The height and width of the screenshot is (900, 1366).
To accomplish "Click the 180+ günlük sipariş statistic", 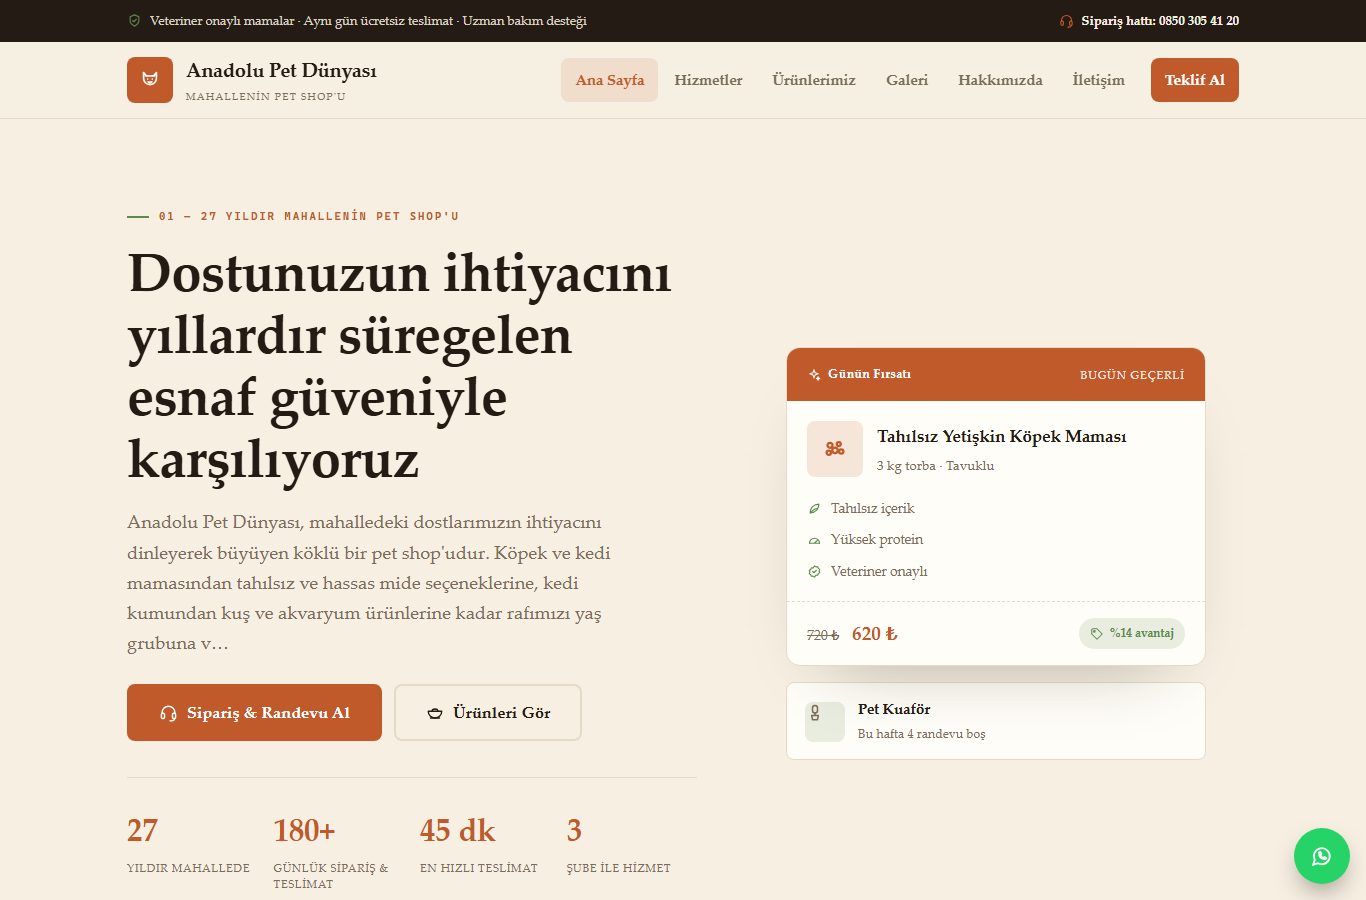I will [334, 852].
